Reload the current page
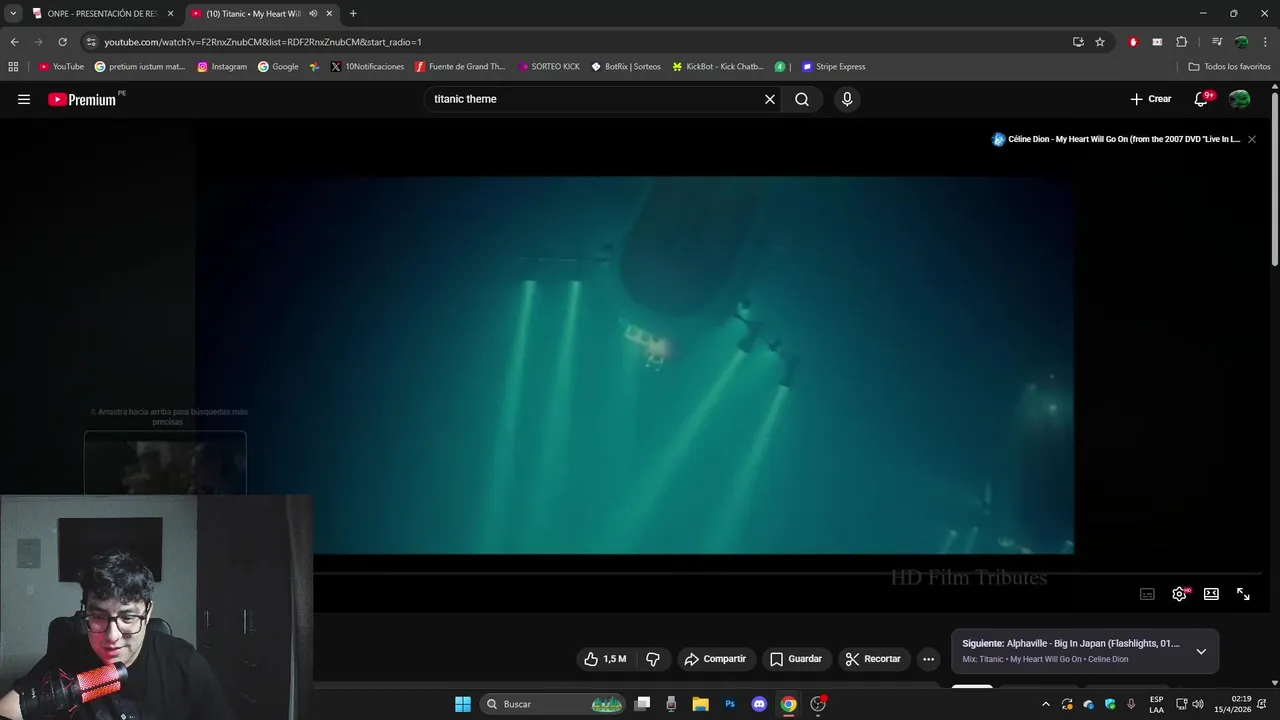 62,42
